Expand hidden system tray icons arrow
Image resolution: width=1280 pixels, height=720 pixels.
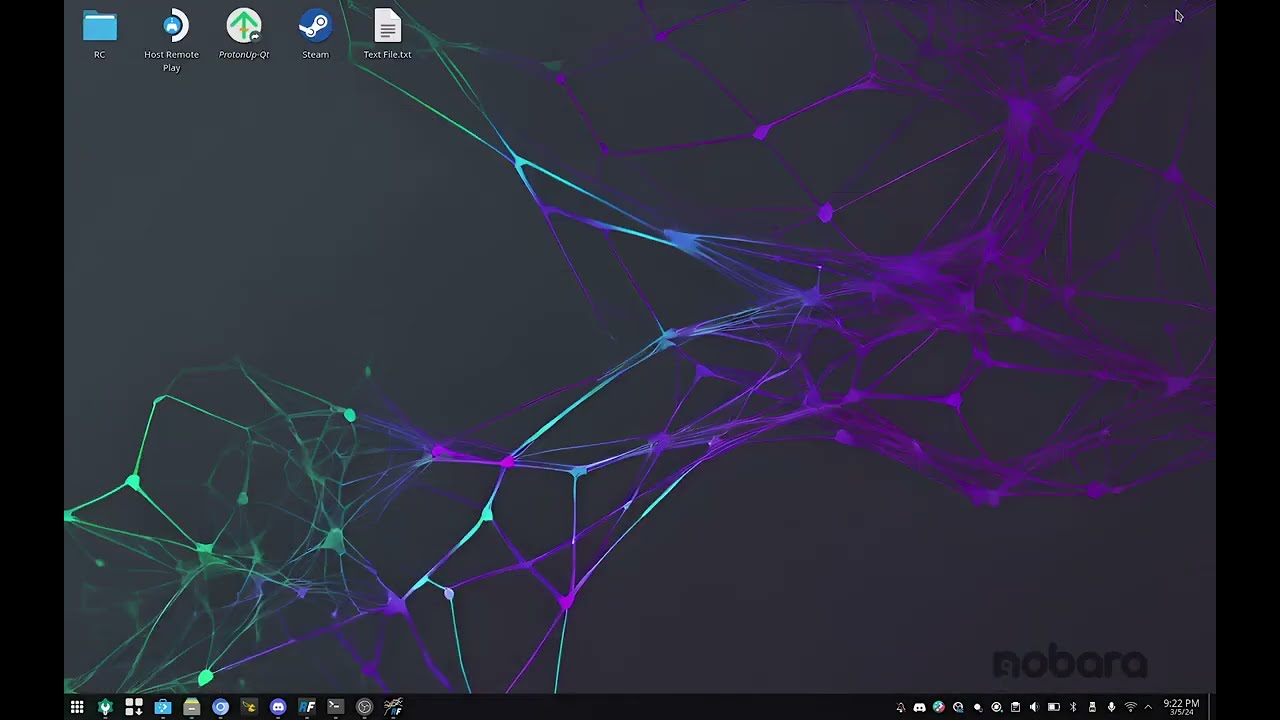[x=1148, y=707]
